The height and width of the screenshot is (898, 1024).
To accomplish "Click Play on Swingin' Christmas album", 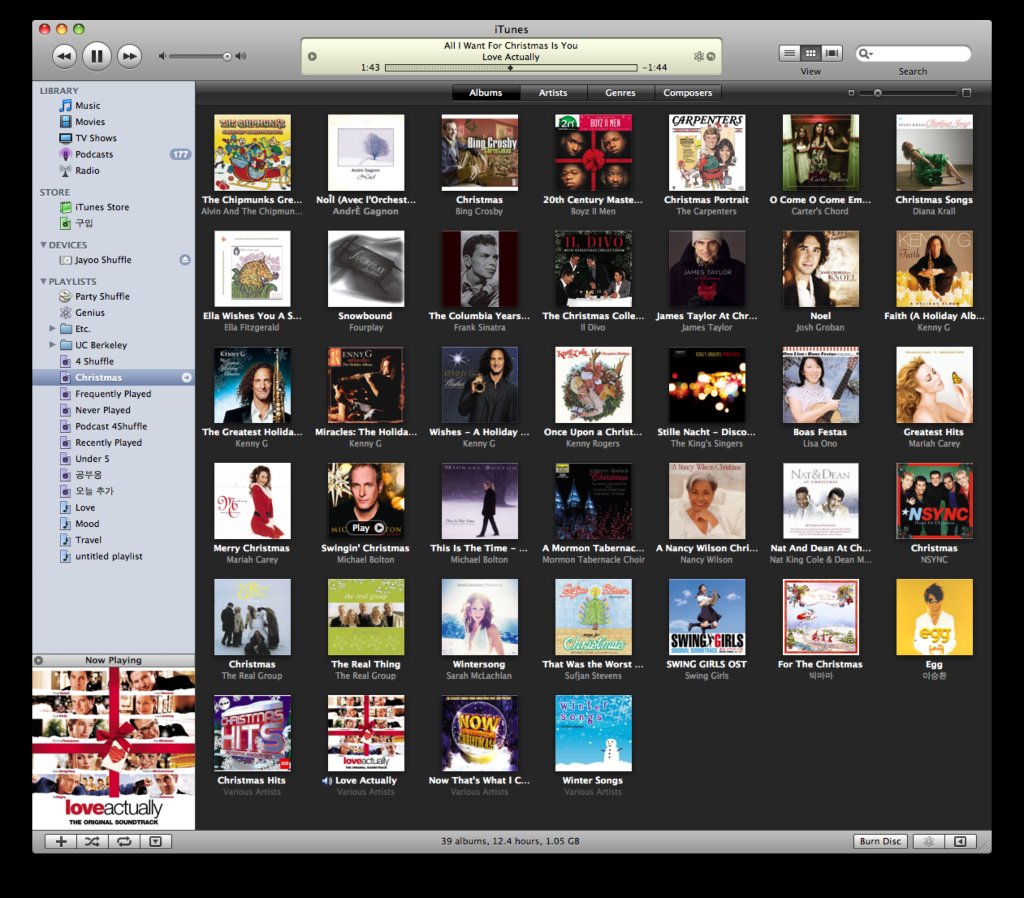I will point(368,528).
